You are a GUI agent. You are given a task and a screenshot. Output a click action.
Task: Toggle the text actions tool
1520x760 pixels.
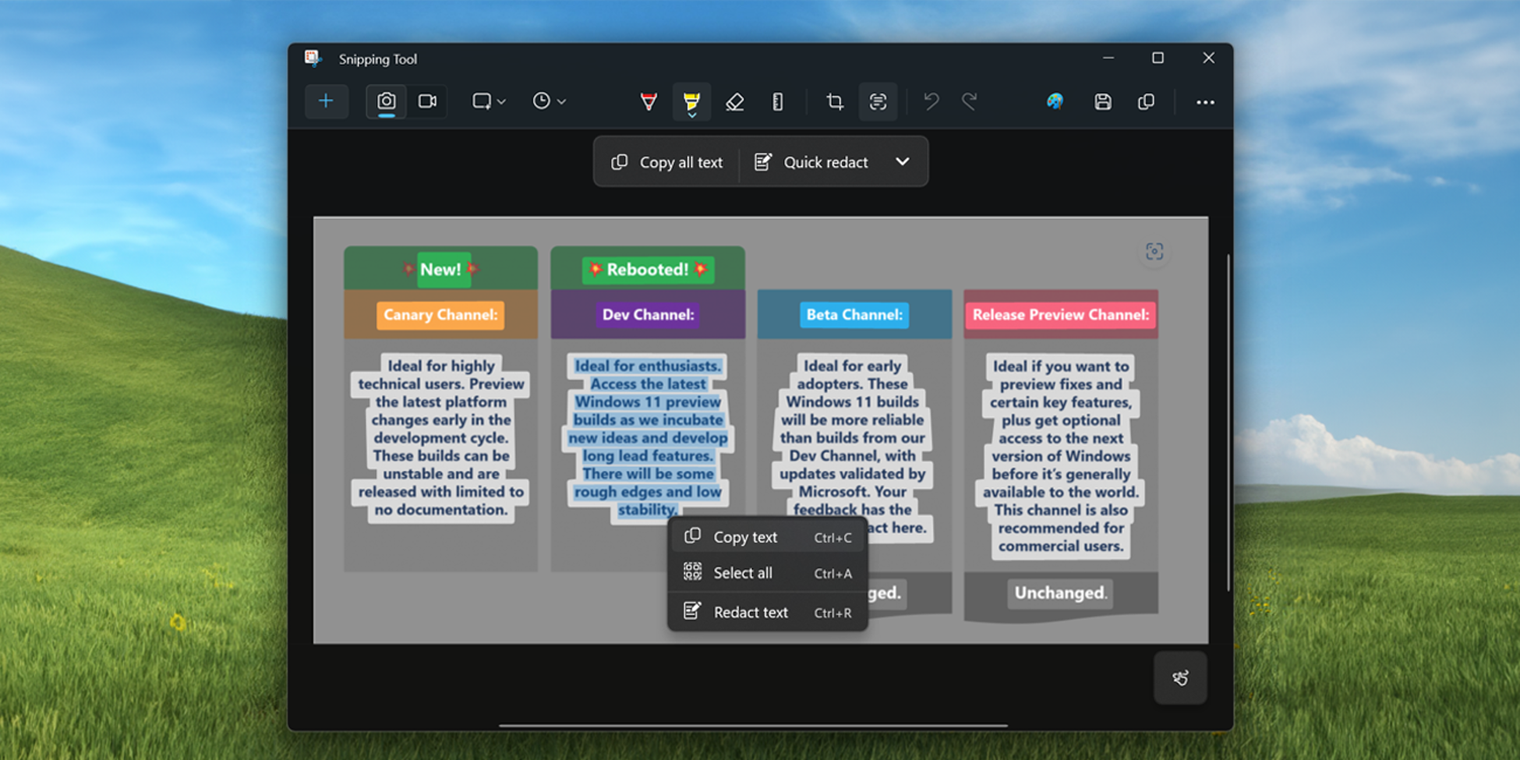878,101
